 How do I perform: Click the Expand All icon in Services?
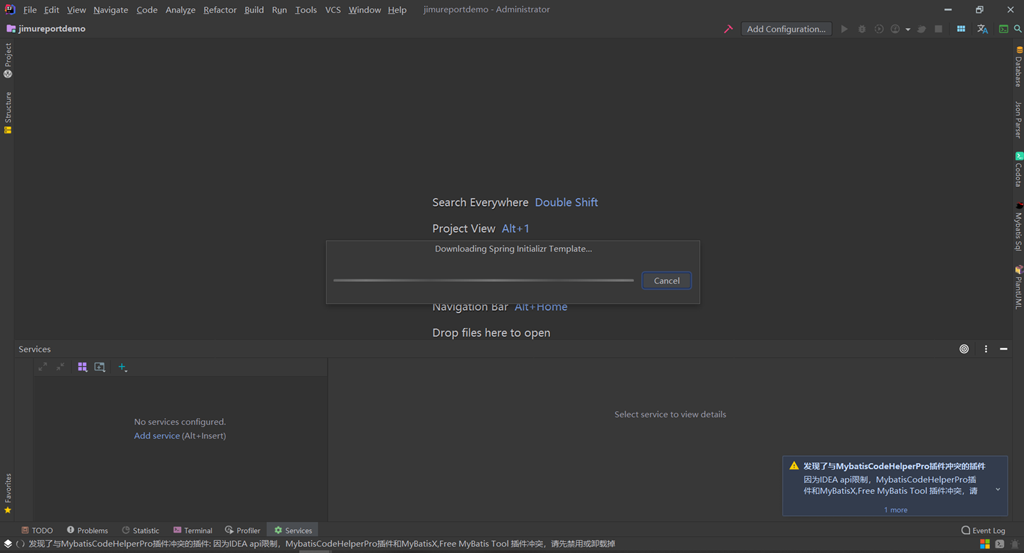(x=42, y=367)
